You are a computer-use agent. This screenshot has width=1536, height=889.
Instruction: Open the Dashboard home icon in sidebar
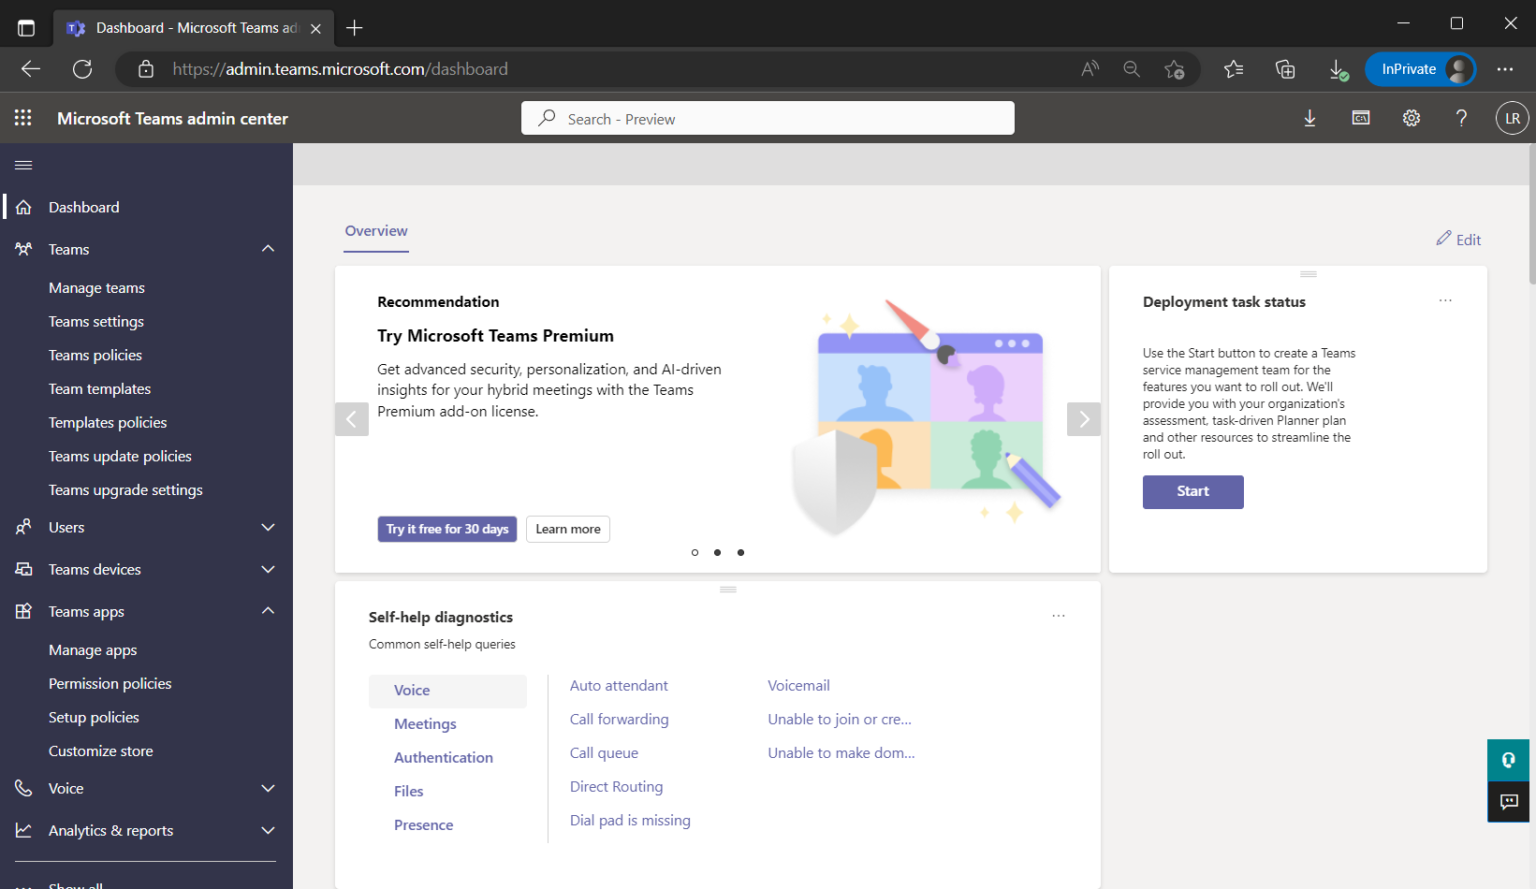click(x=24, y=207)
